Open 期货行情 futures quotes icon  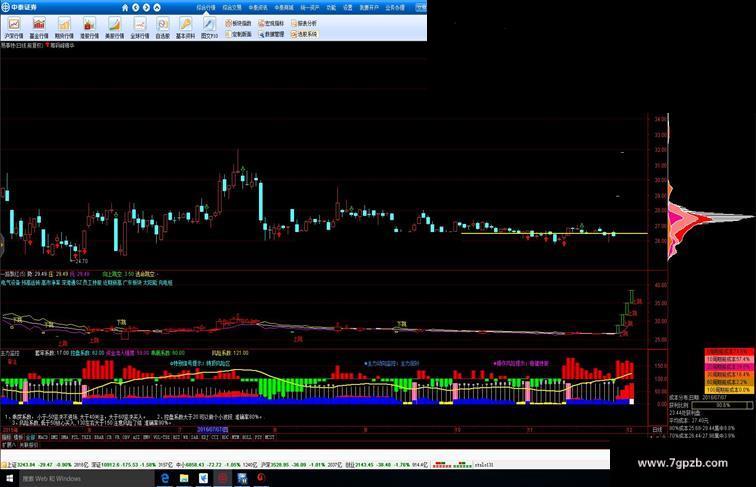coord(64,28)
